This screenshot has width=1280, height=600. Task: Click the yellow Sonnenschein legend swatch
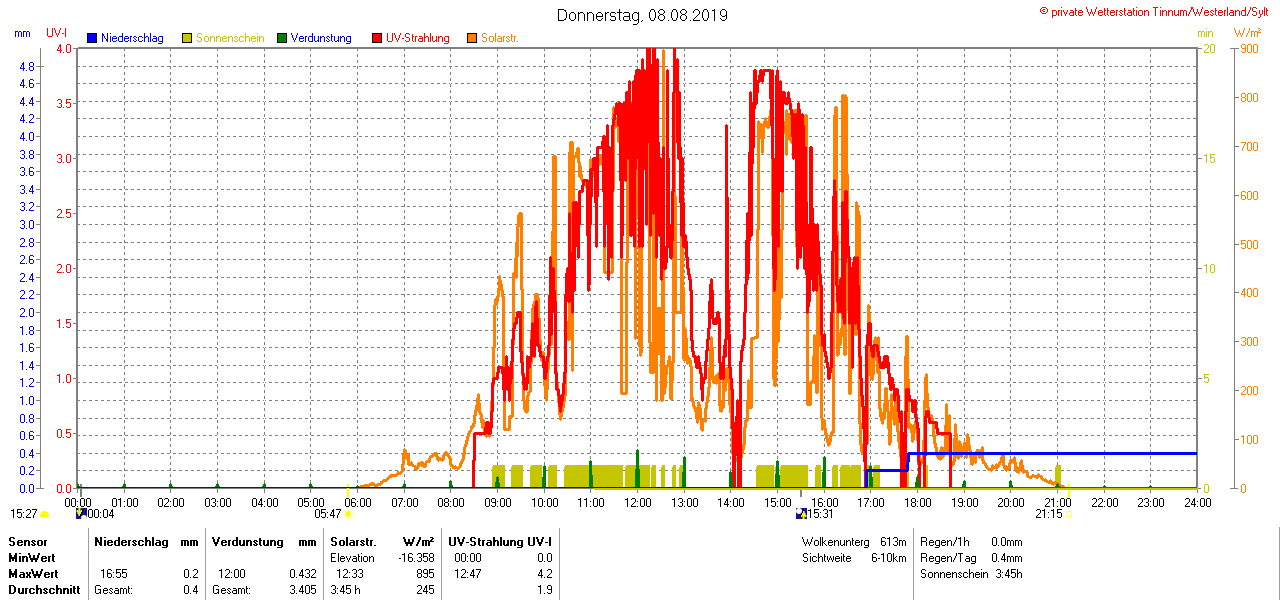coord(187,38)
